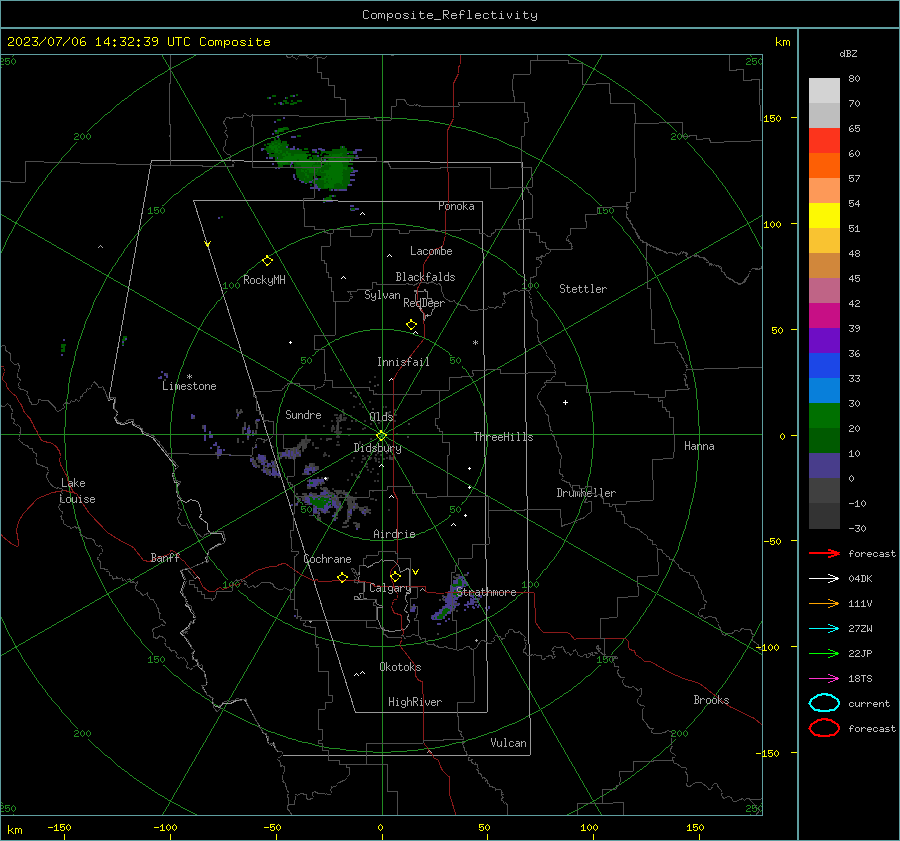The width and height of the screenshot is (900, 841).
Task: Select the bright green 20-30 dBZ band
Action: click(x=824, y=416)
